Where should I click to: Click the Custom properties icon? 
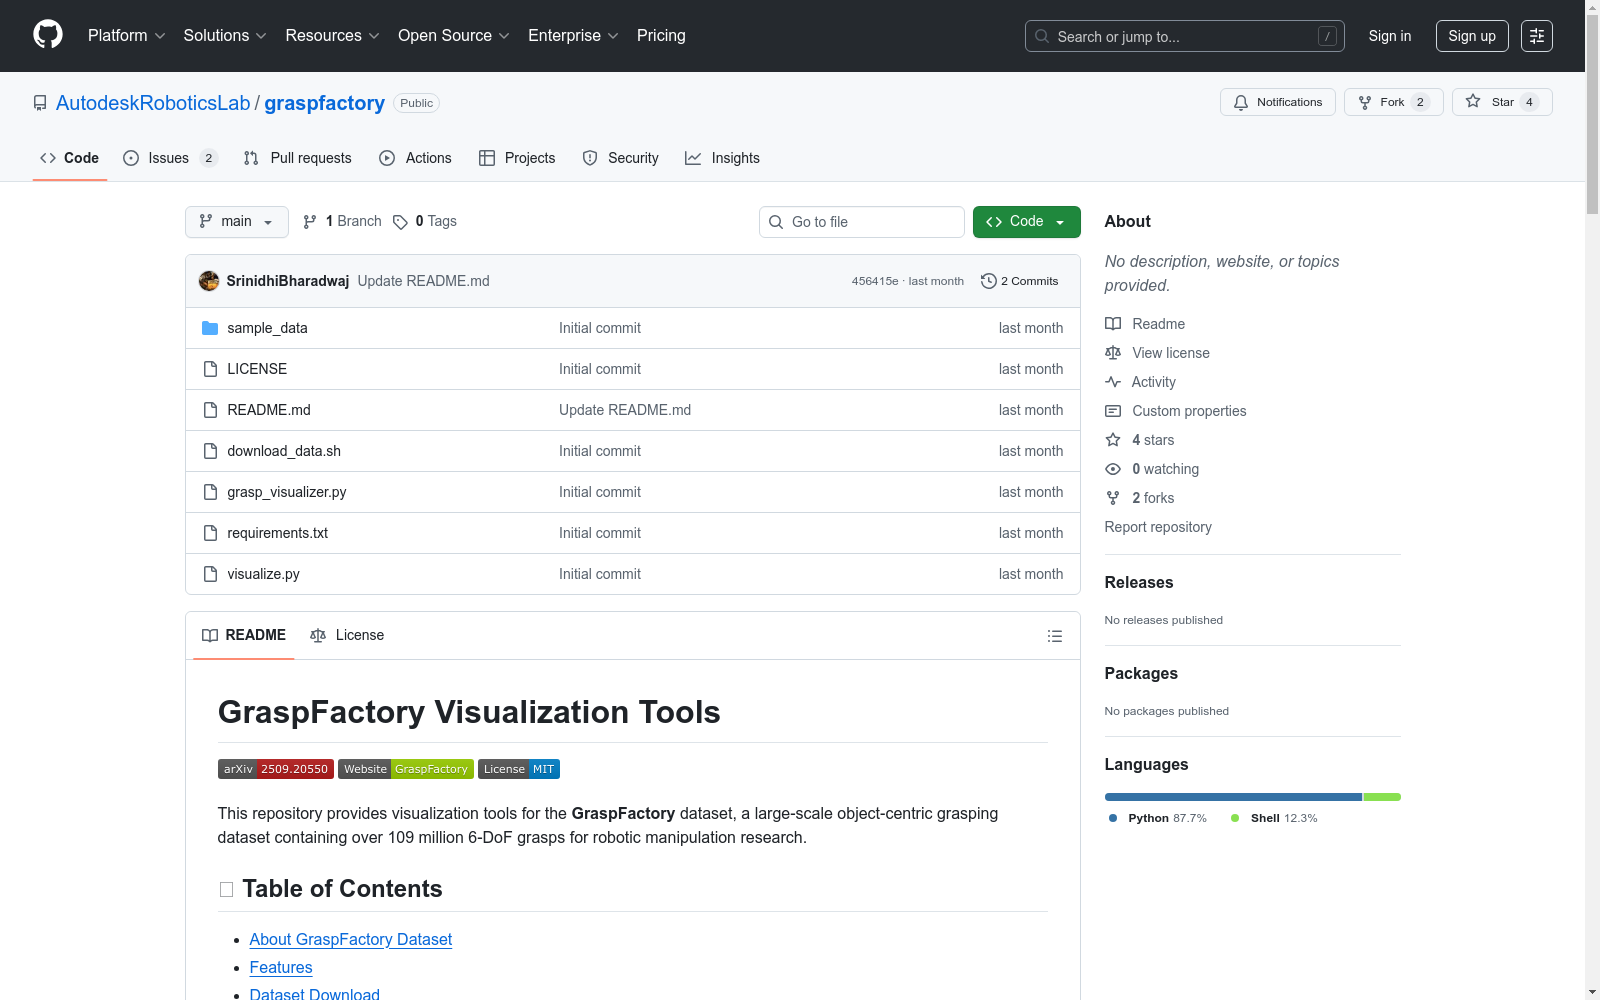coord(1113,411)
